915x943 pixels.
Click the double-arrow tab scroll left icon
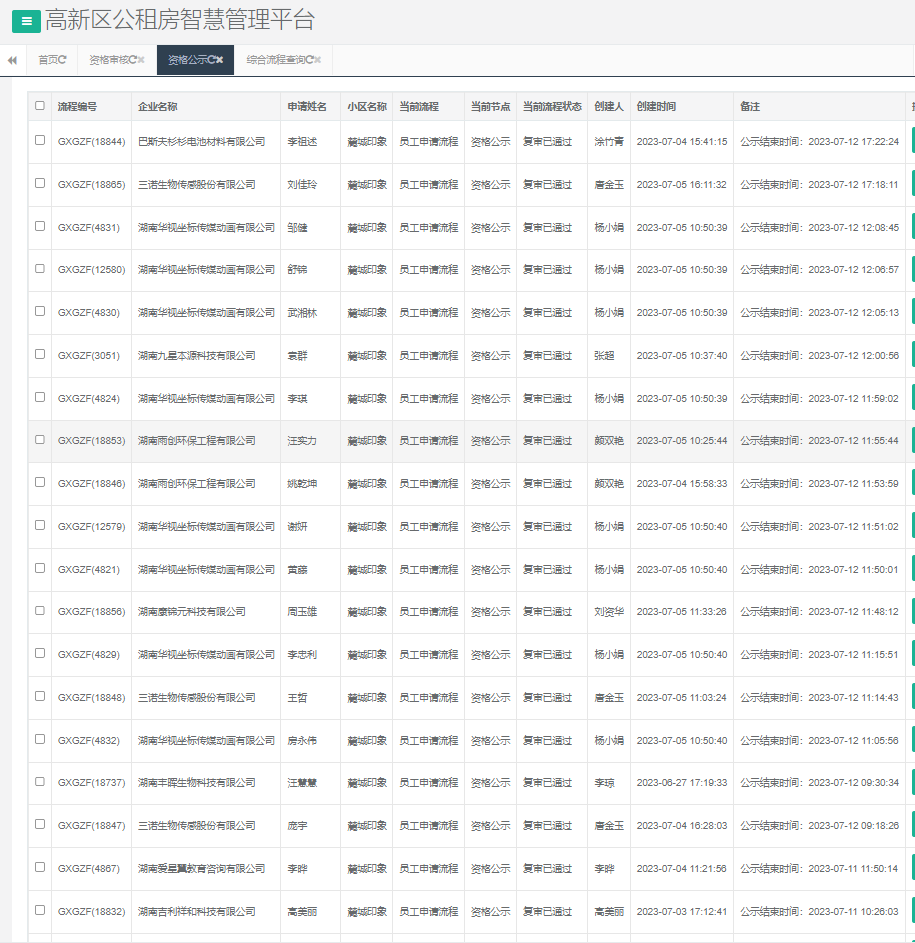[12, 60]
